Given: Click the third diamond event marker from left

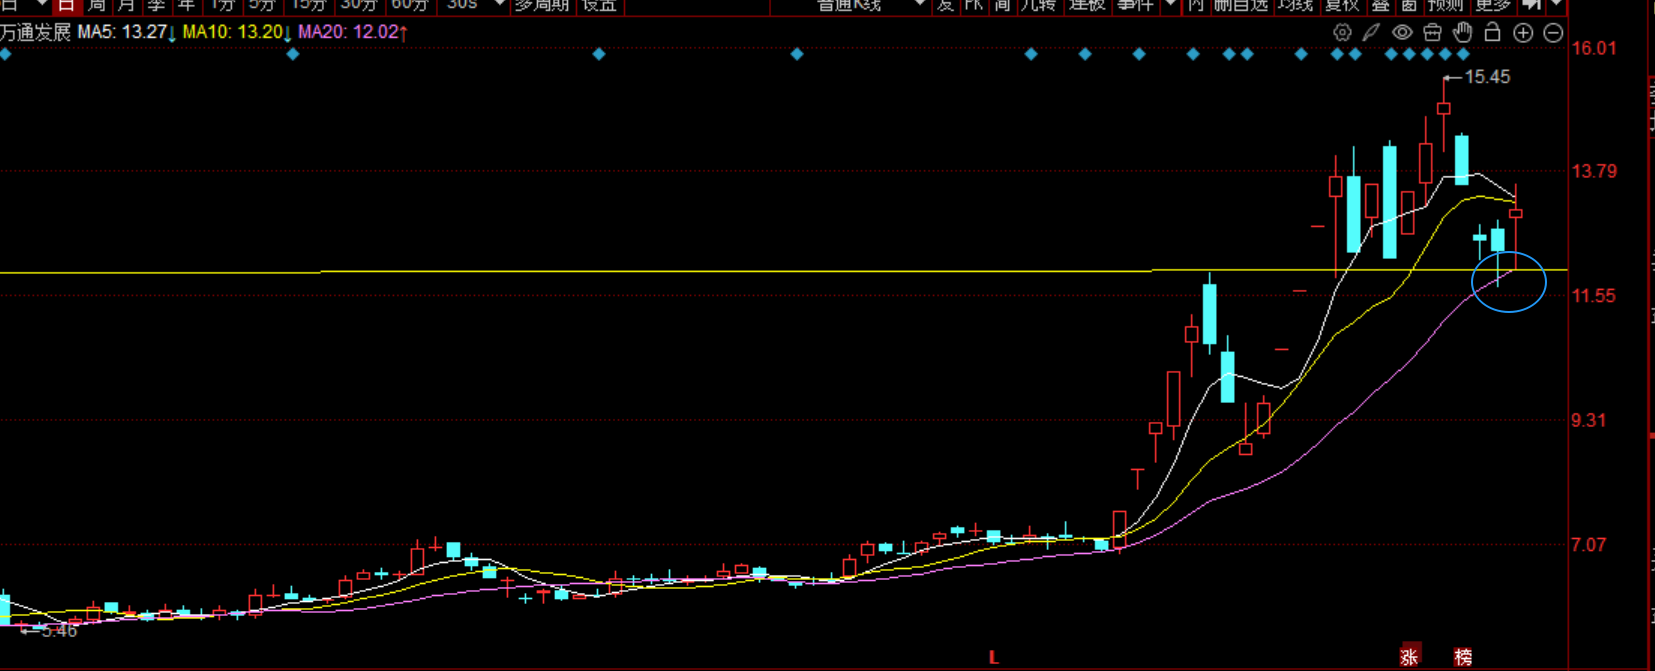Looking at the screenshot, I should (599, 54).
